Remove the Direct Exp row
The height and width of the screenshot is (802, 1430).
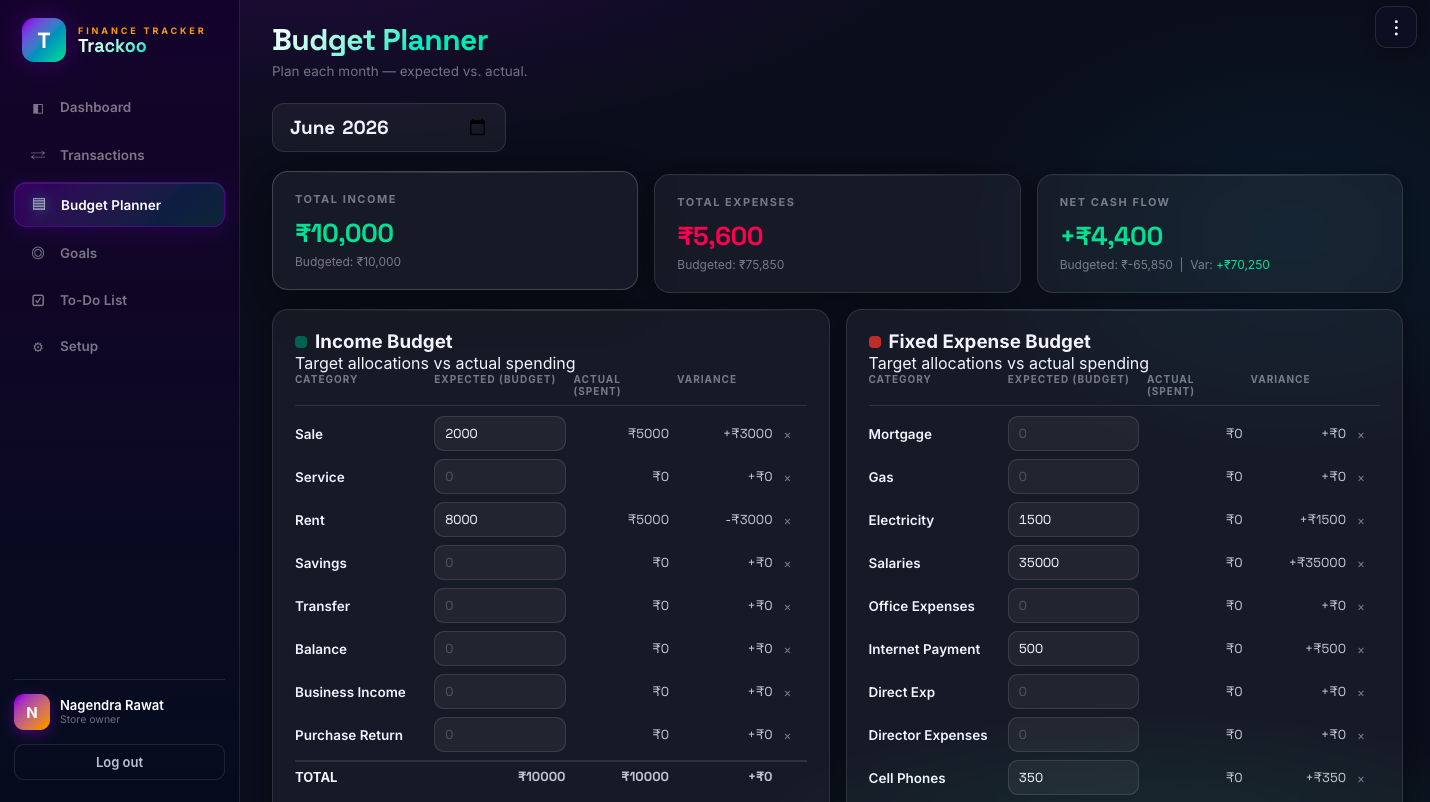[1361, 693]
